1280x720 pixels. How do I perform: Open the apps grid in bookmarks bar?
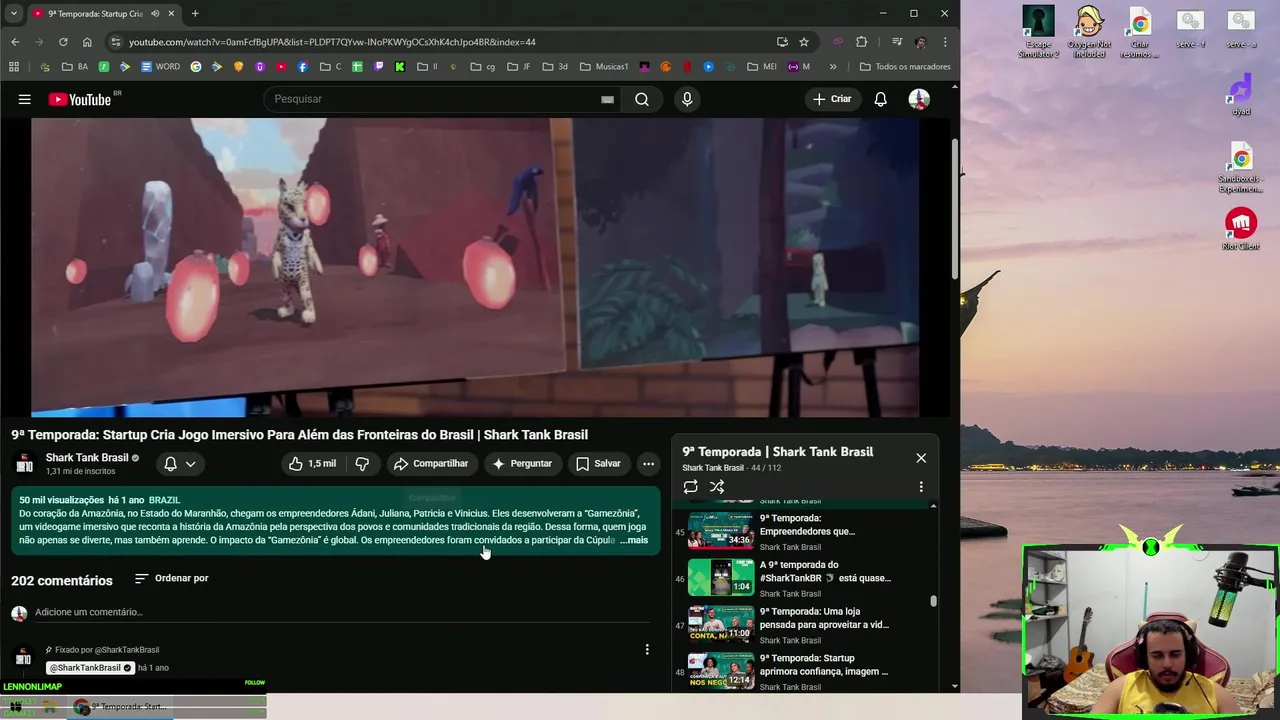click(x=14, y=67)
